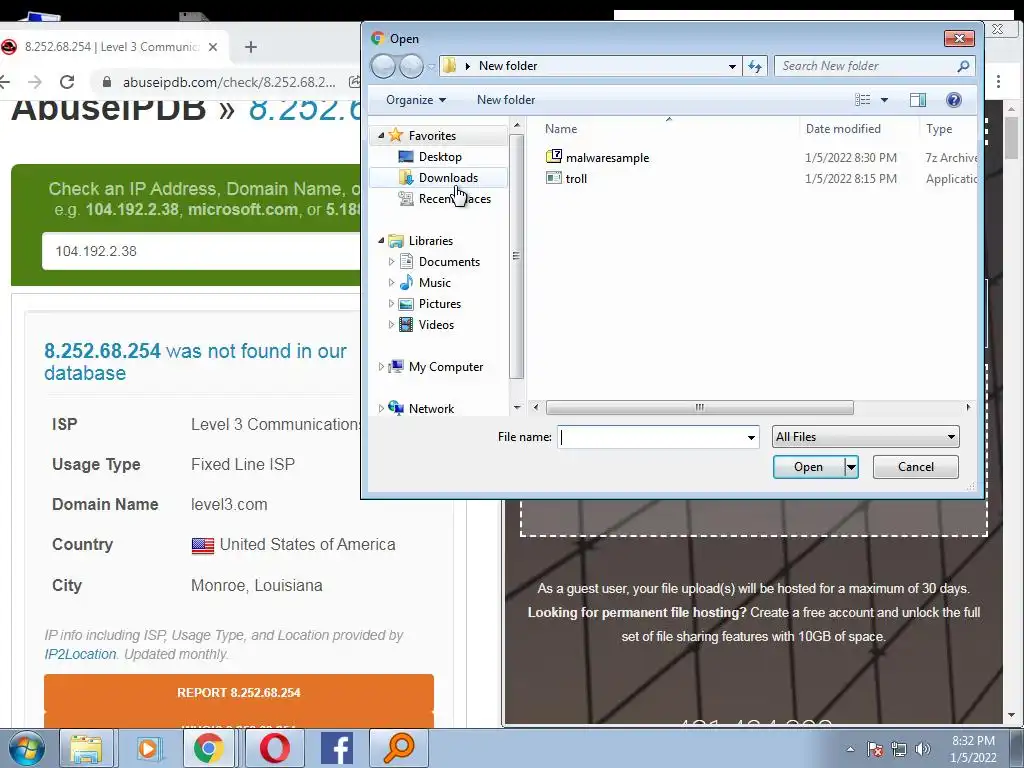Click the New folder toolbar button

[506, 100]
